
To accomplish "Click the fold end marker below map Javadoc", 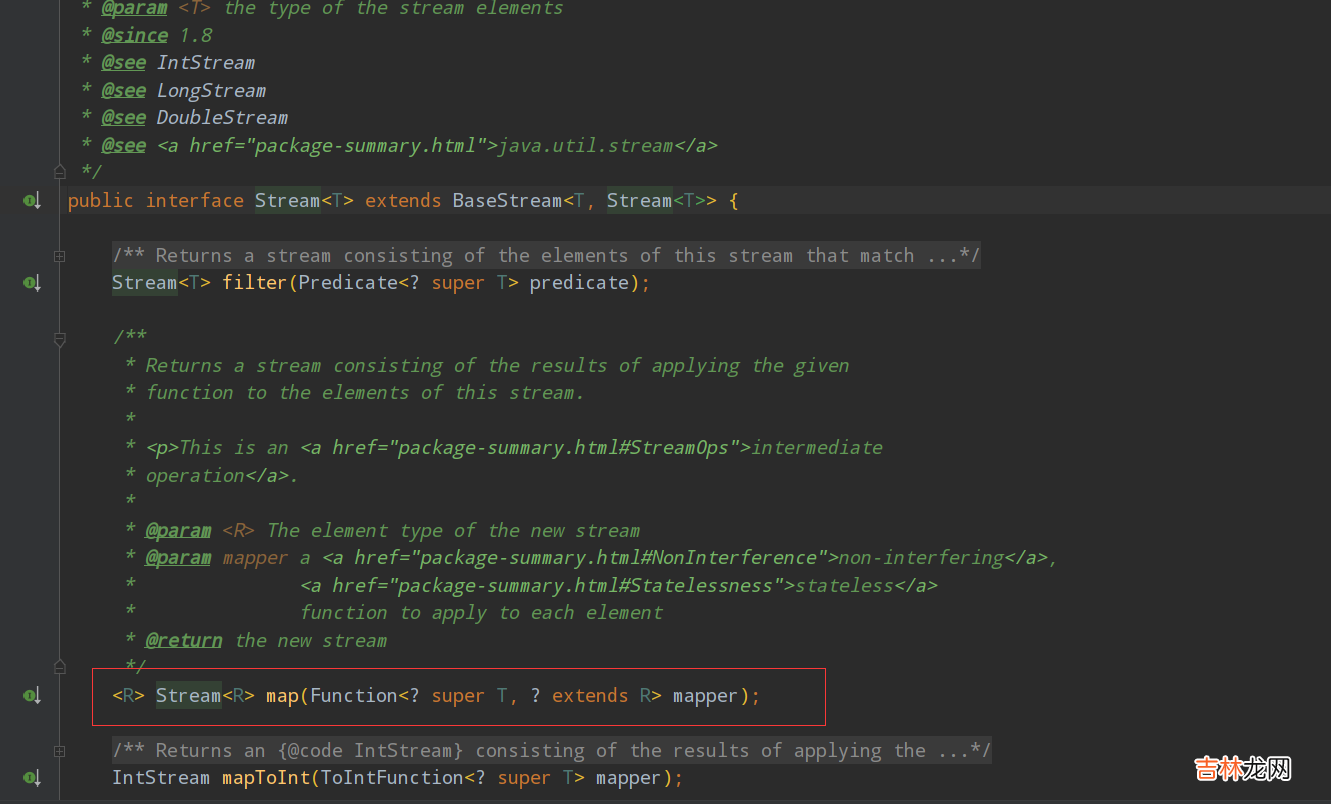I will point(60,666).
